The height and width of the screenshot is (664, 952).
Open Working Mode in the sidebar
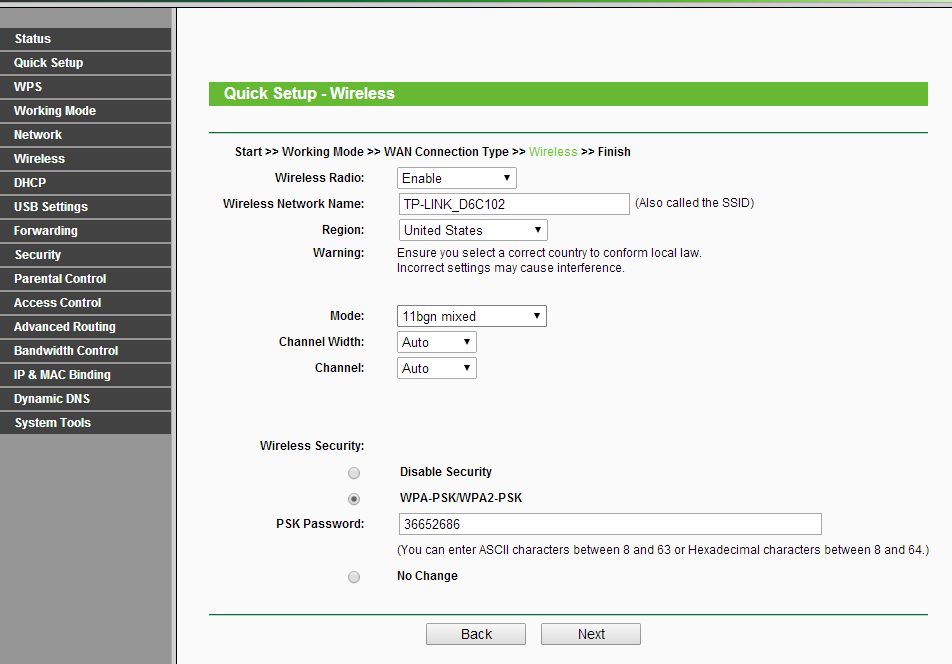[85, 111]
